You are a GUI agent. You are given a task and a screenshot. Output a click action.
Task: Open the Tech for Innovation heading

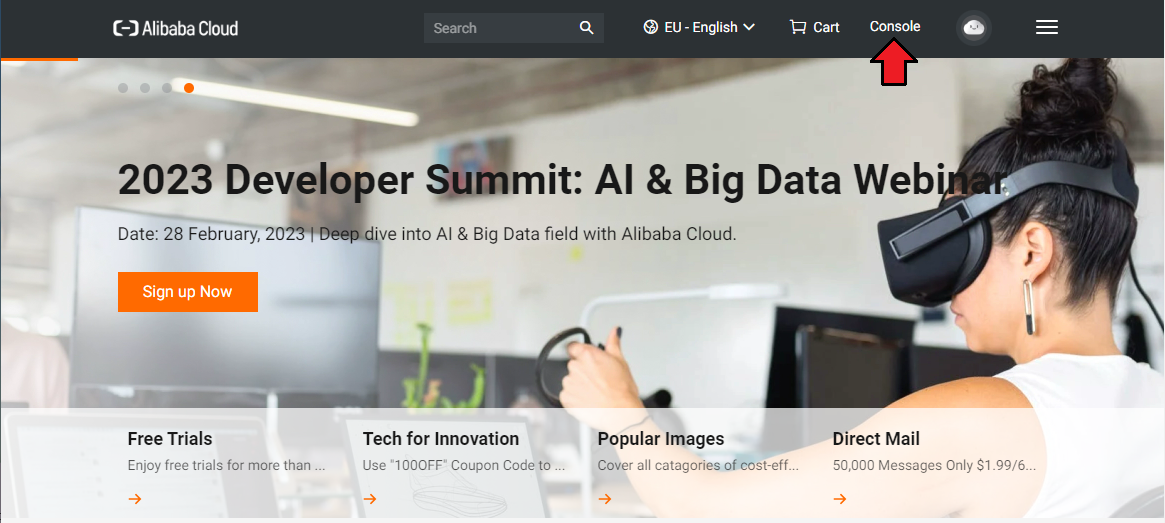(x=441, y=439)
